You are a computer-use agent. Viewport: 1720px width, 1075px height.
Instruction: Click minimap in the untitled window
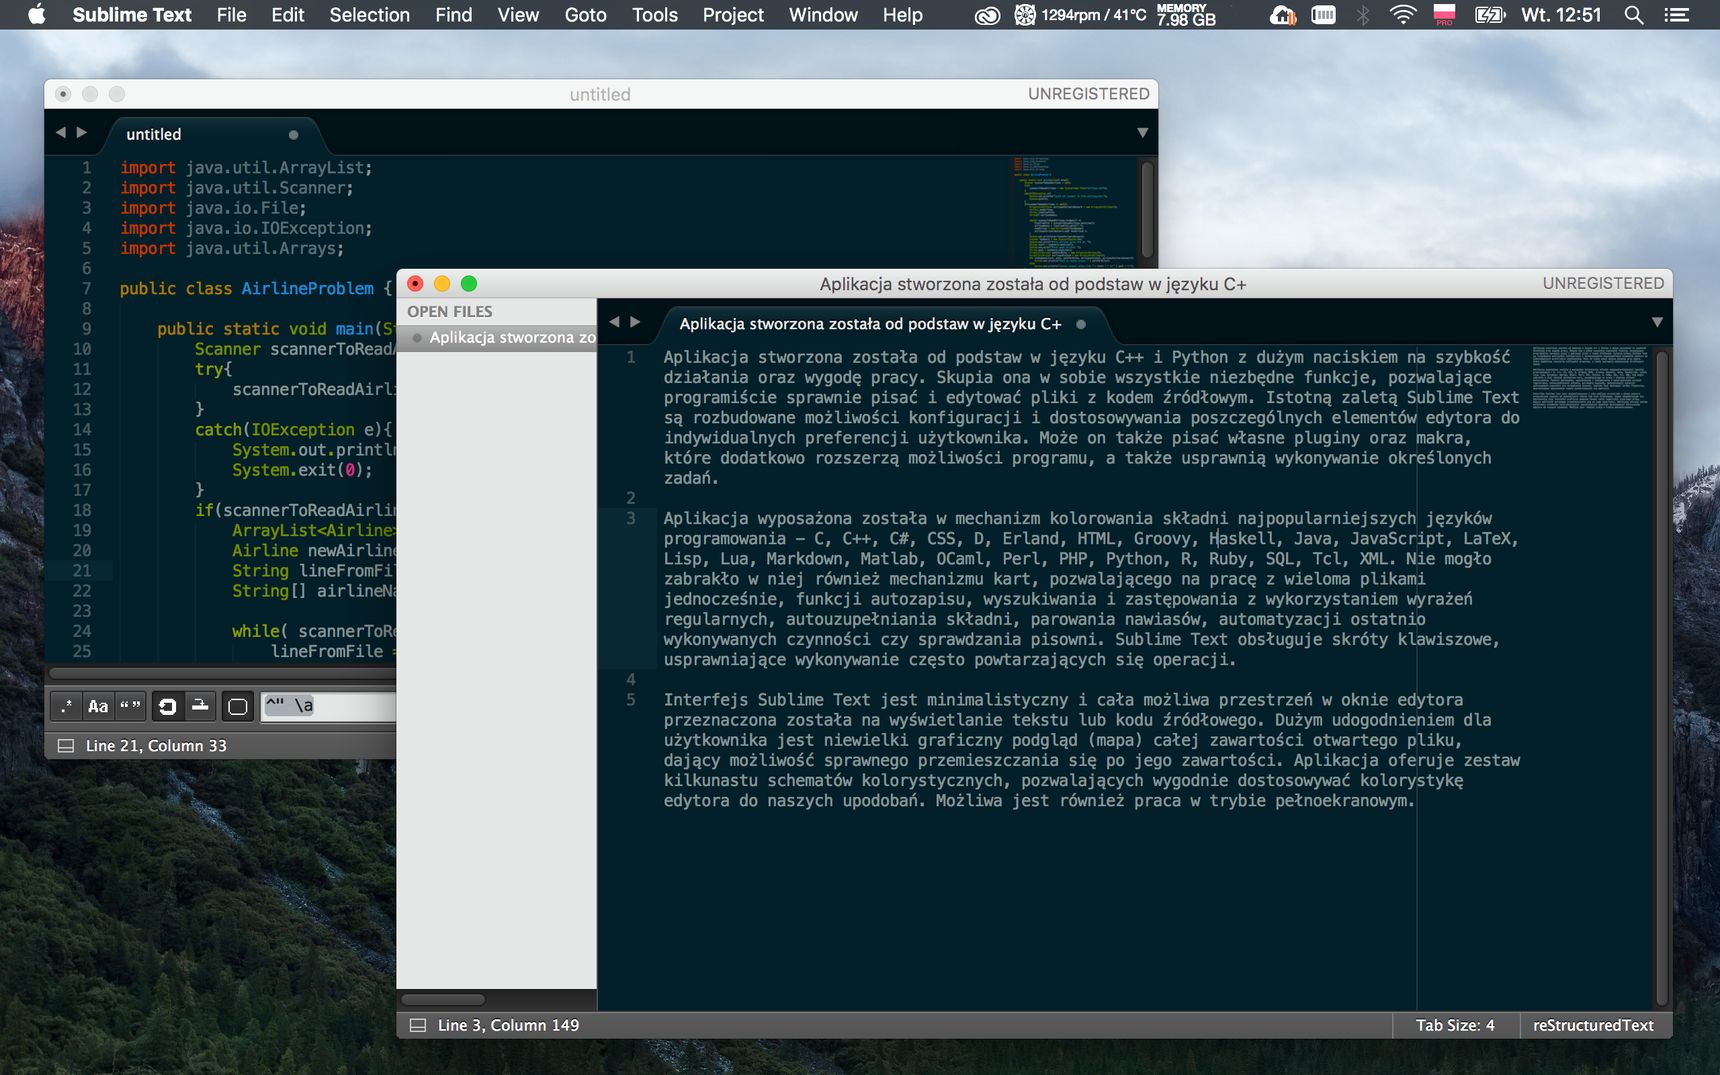(x=1073, y=211)
